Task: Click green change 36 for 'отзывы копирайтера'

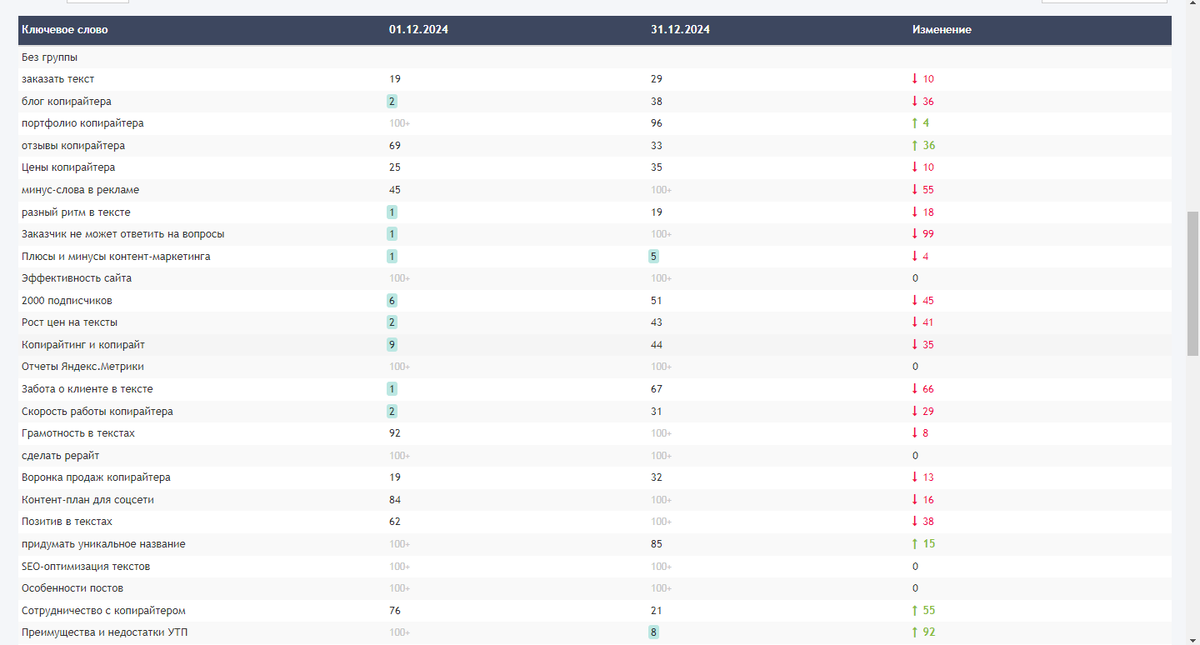Action: (929, 145)
